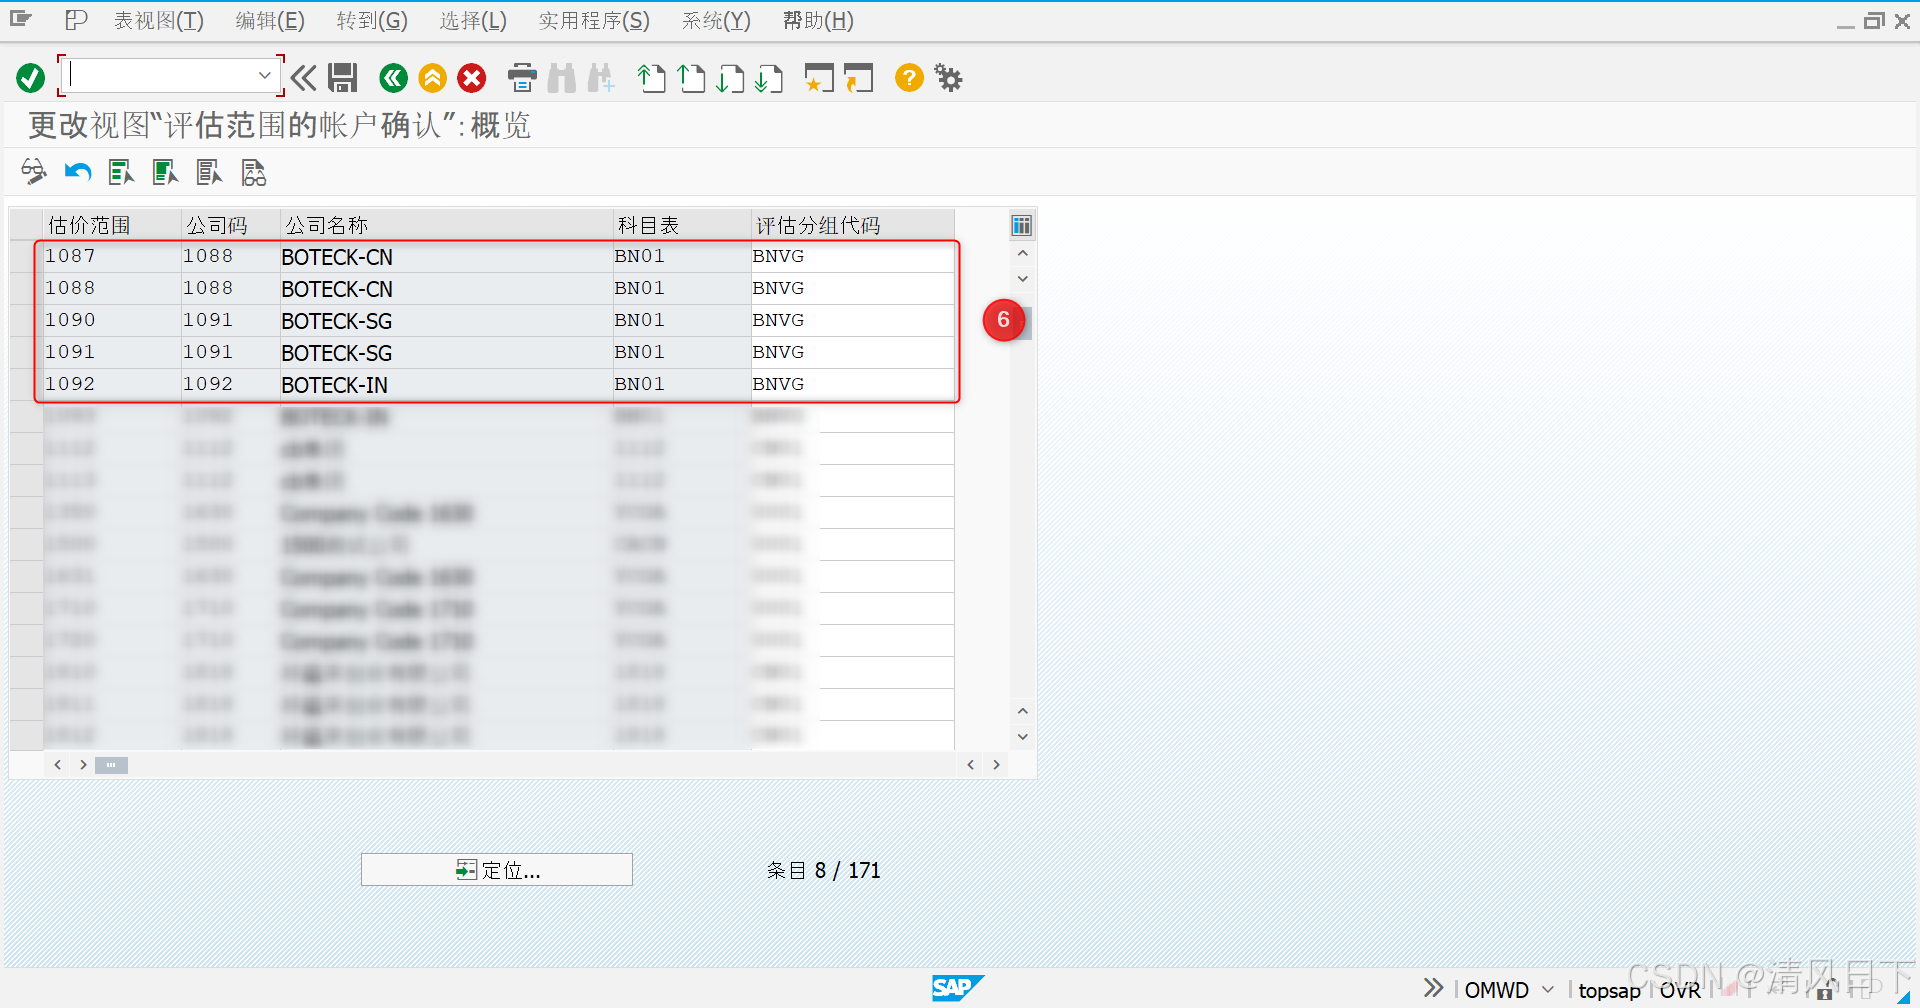Click the Save icon in the toolbar
1920x1008 pixels.
click(x=343, y=78)
